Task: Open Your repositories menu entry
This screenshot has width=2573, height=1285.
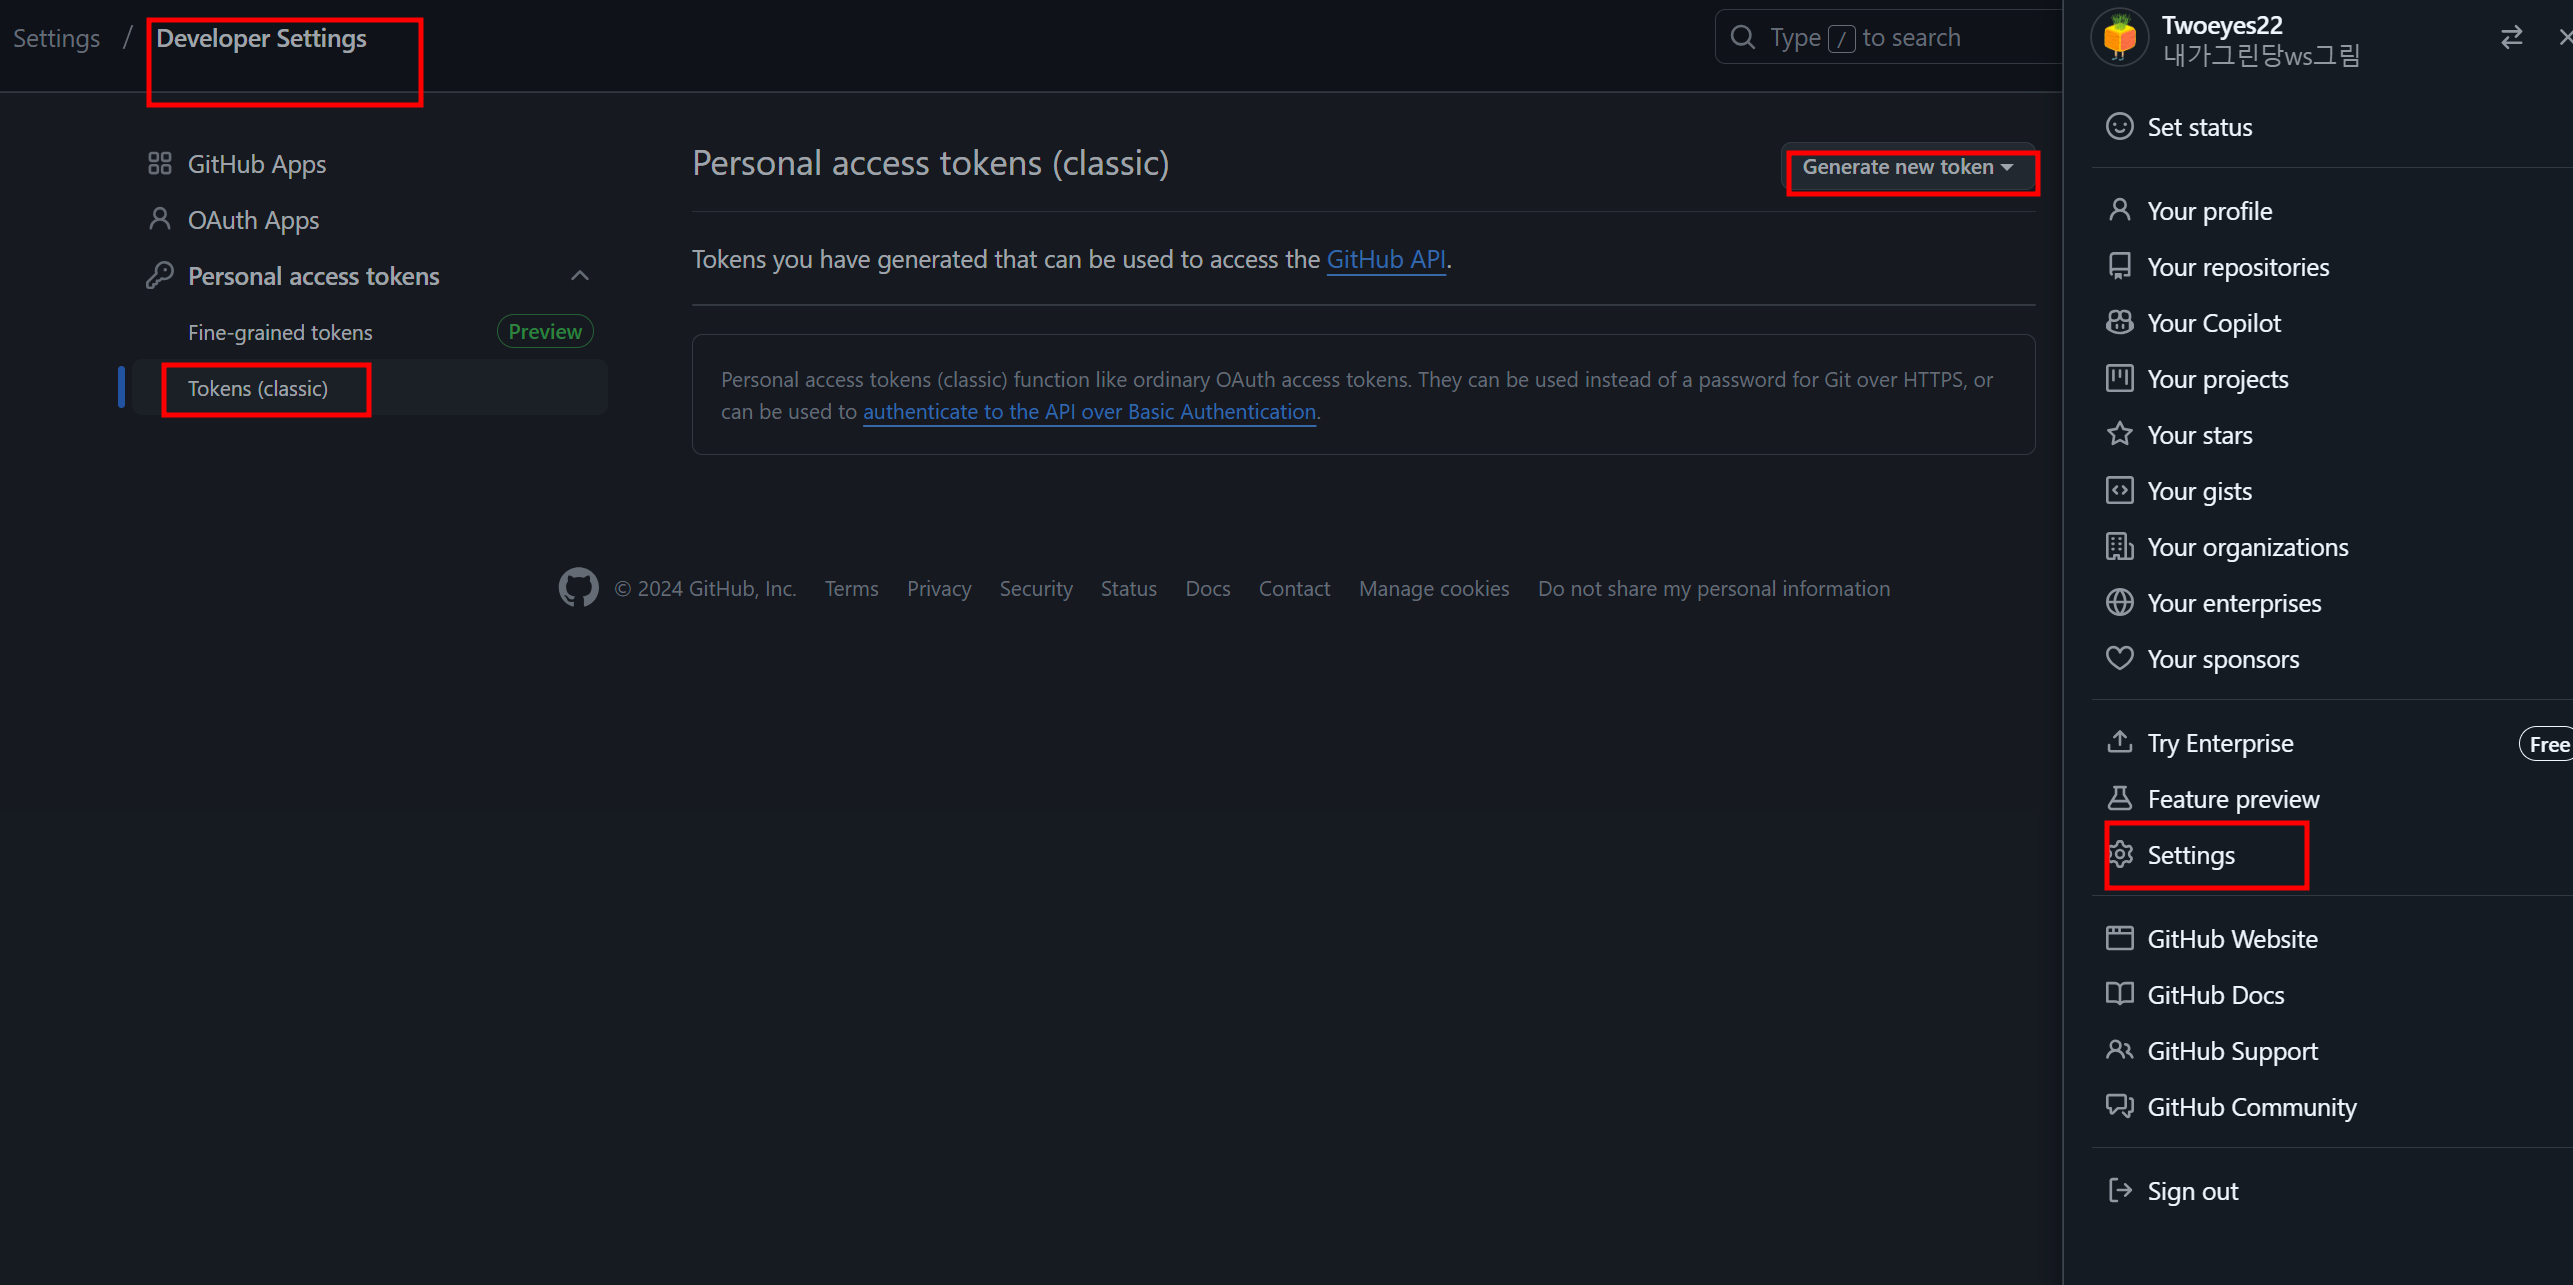Action: [2238, 267]
